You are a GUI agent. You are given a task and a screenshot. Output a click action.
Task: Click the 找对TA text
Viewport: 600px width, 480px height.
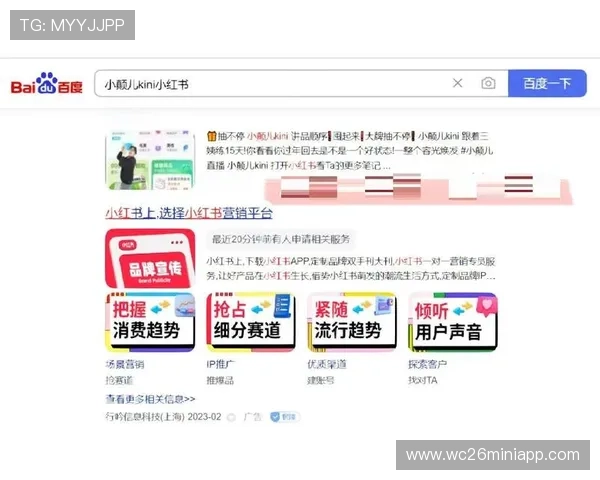pos(423,380)
